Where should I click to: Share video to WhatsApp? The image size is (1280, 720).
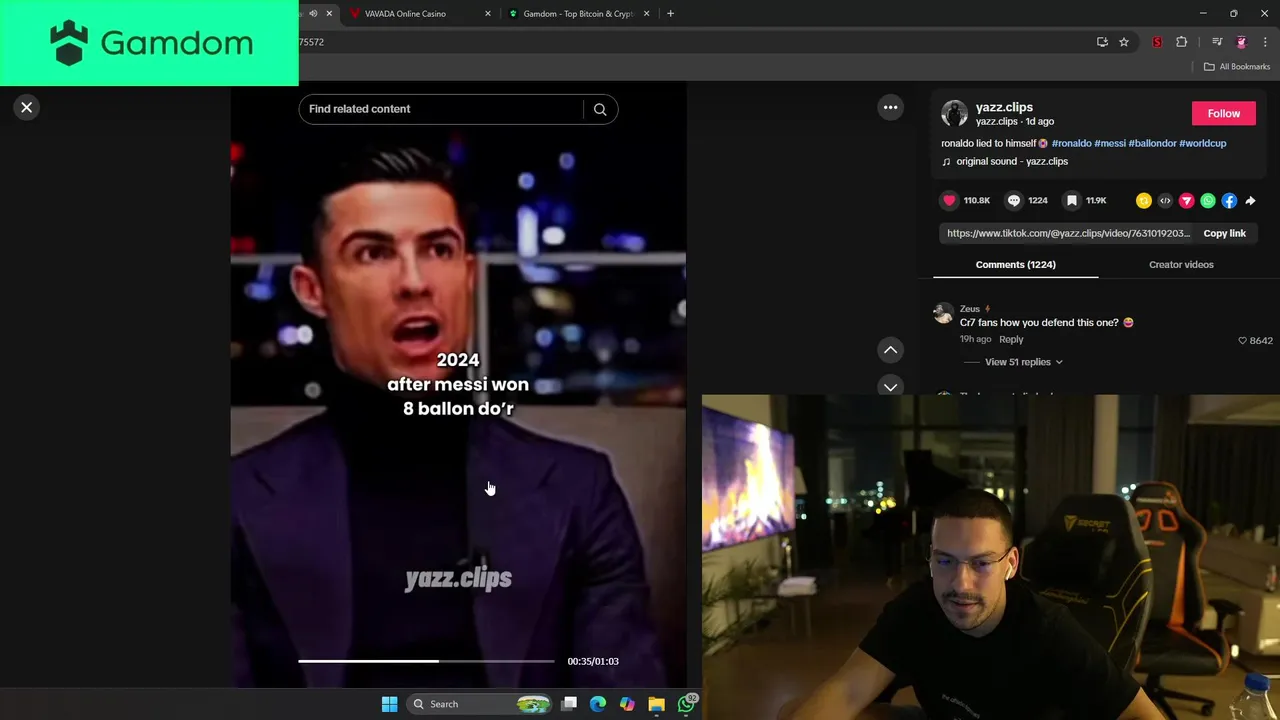point(1208,201)
